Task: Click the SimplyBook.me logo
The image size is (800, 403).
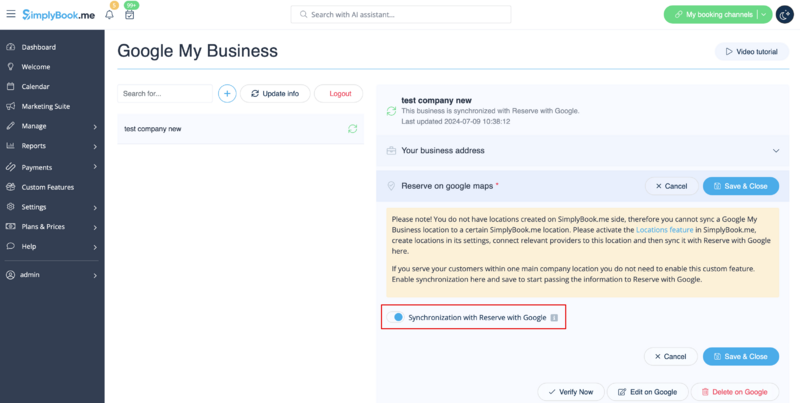Action: 59,14
